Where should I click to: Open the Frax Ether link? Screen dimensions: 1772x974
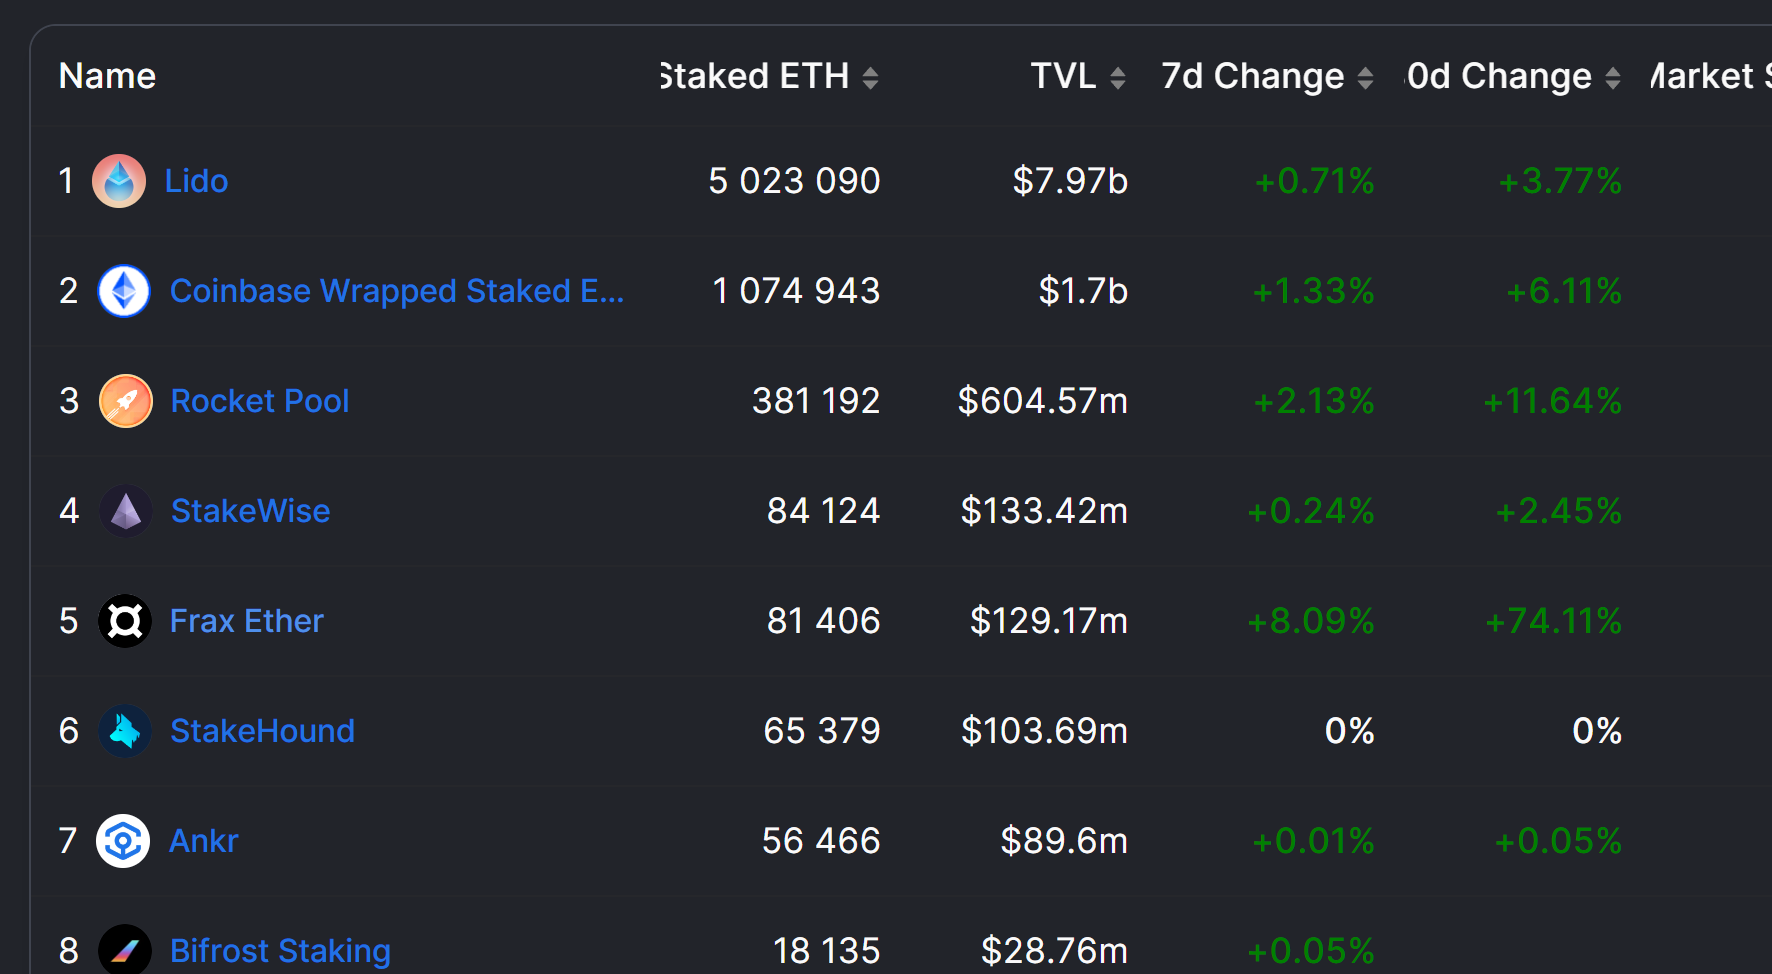coord(247,621)
